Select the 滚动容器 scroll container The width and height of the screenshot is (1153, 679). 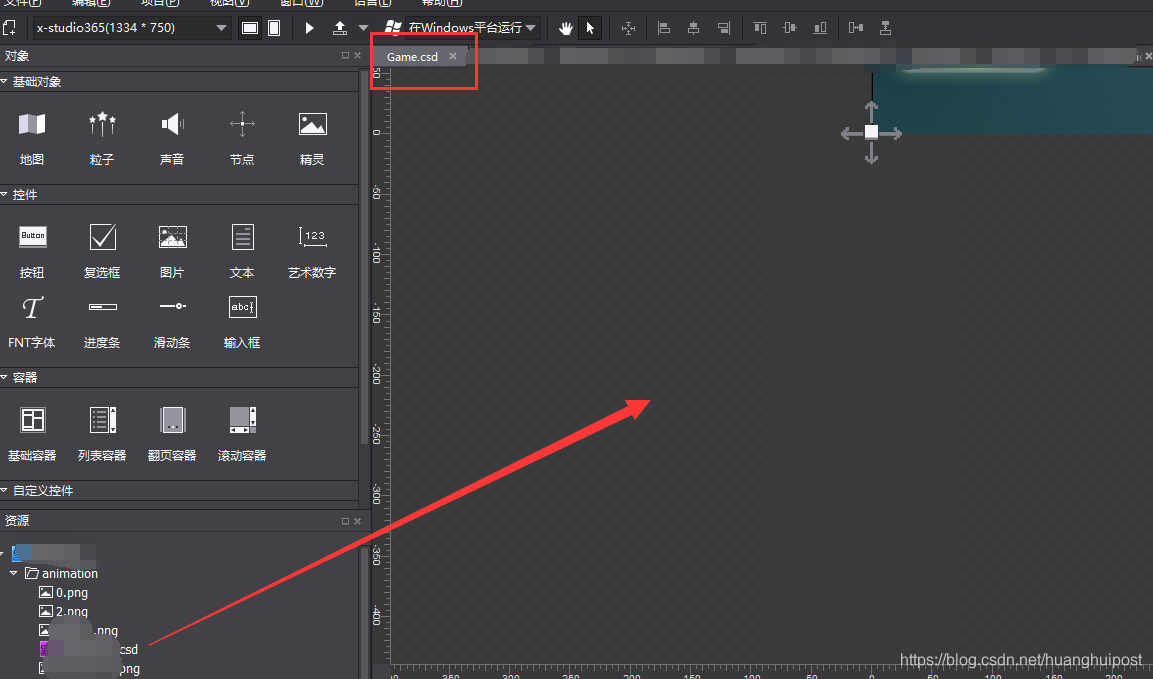coord(242,434)
